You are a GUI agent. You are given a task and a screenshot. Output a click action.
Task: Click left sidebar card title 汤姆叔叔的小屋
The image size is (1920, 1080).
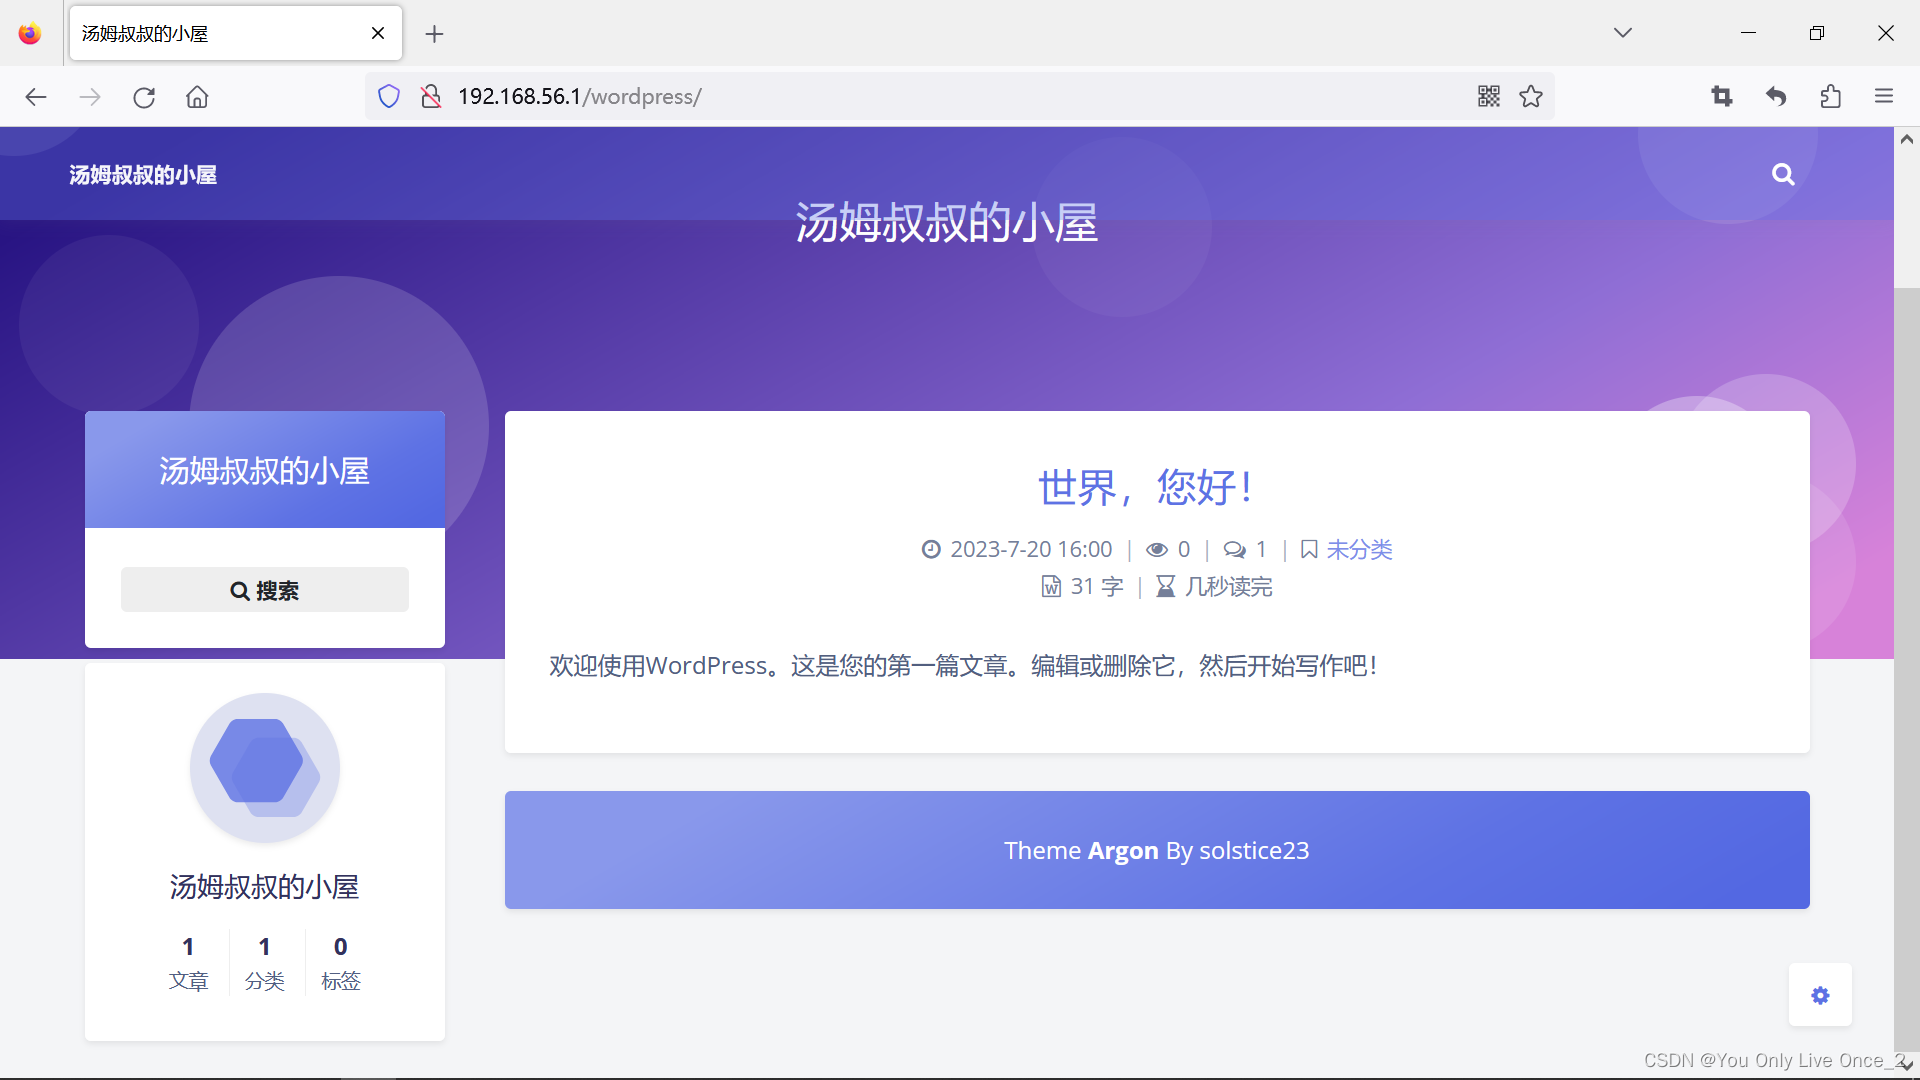coord(265,471)
